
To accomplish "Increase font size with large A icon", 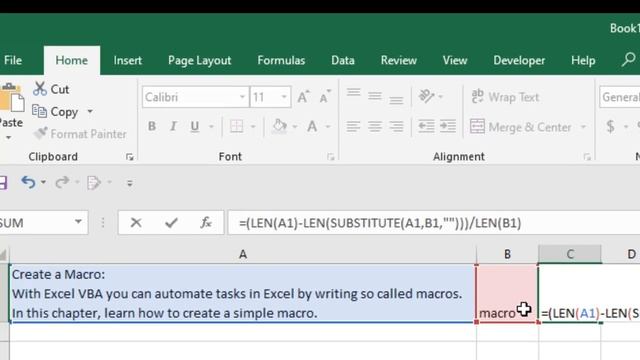I will pos(303,97).
